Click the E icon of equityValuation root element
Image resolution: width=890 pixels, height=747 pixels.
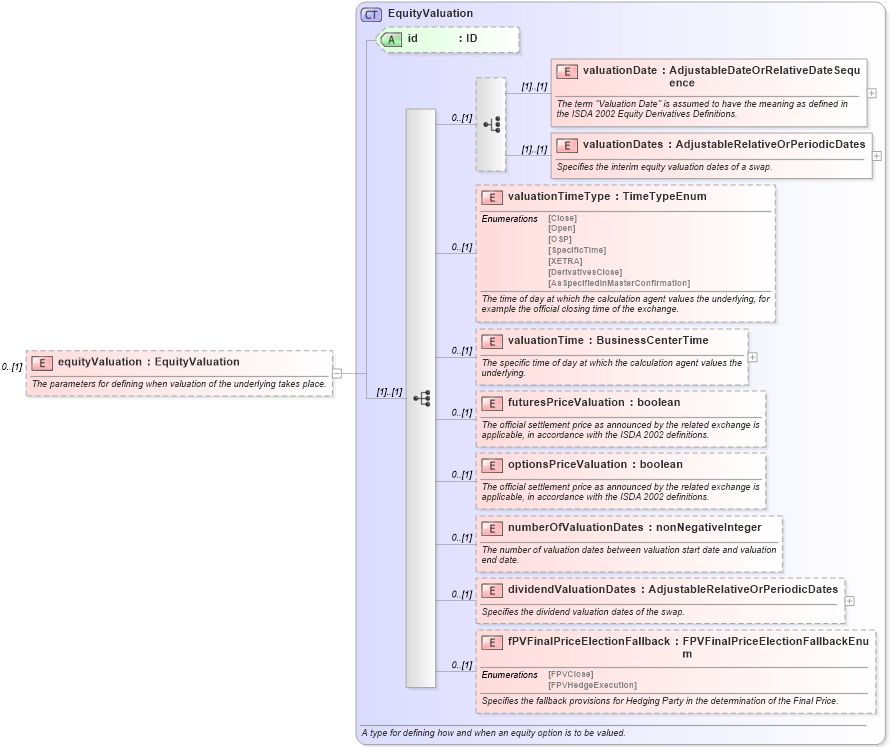[x=41, y=362]
